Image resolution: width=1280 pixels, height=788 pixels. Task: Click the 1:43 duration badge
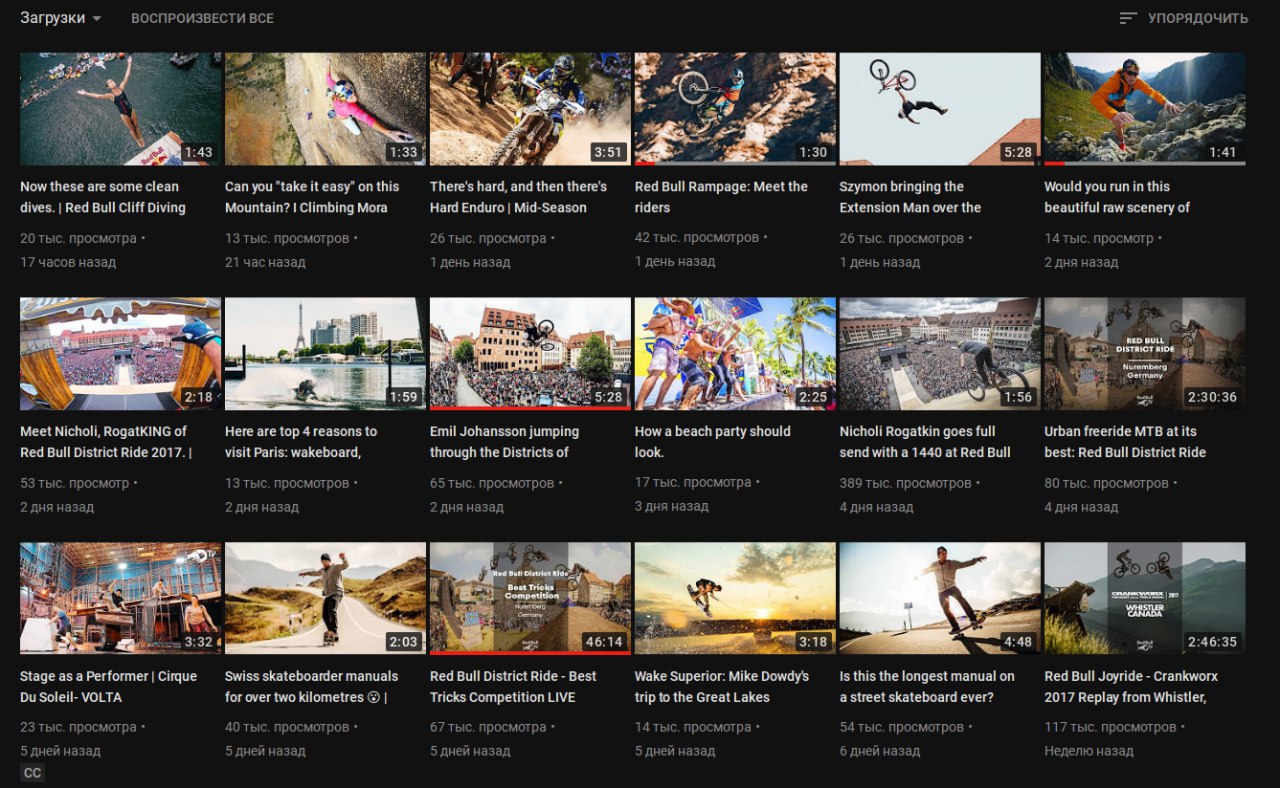coord(199,152)
